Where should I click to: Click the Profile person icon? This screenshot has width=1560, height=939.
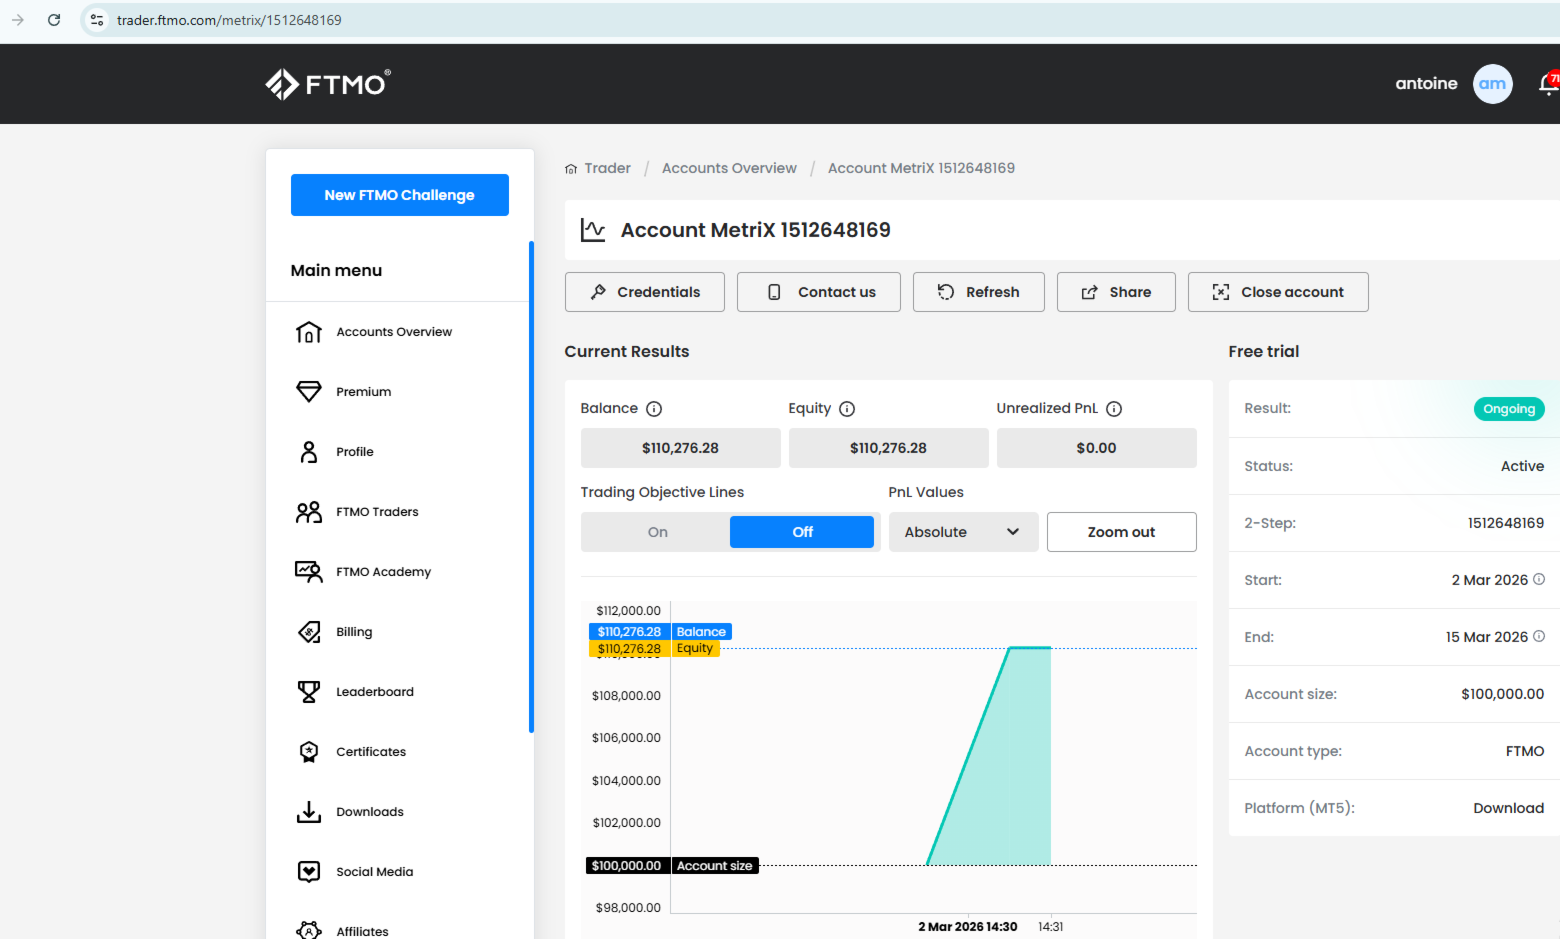coord(309,452)
